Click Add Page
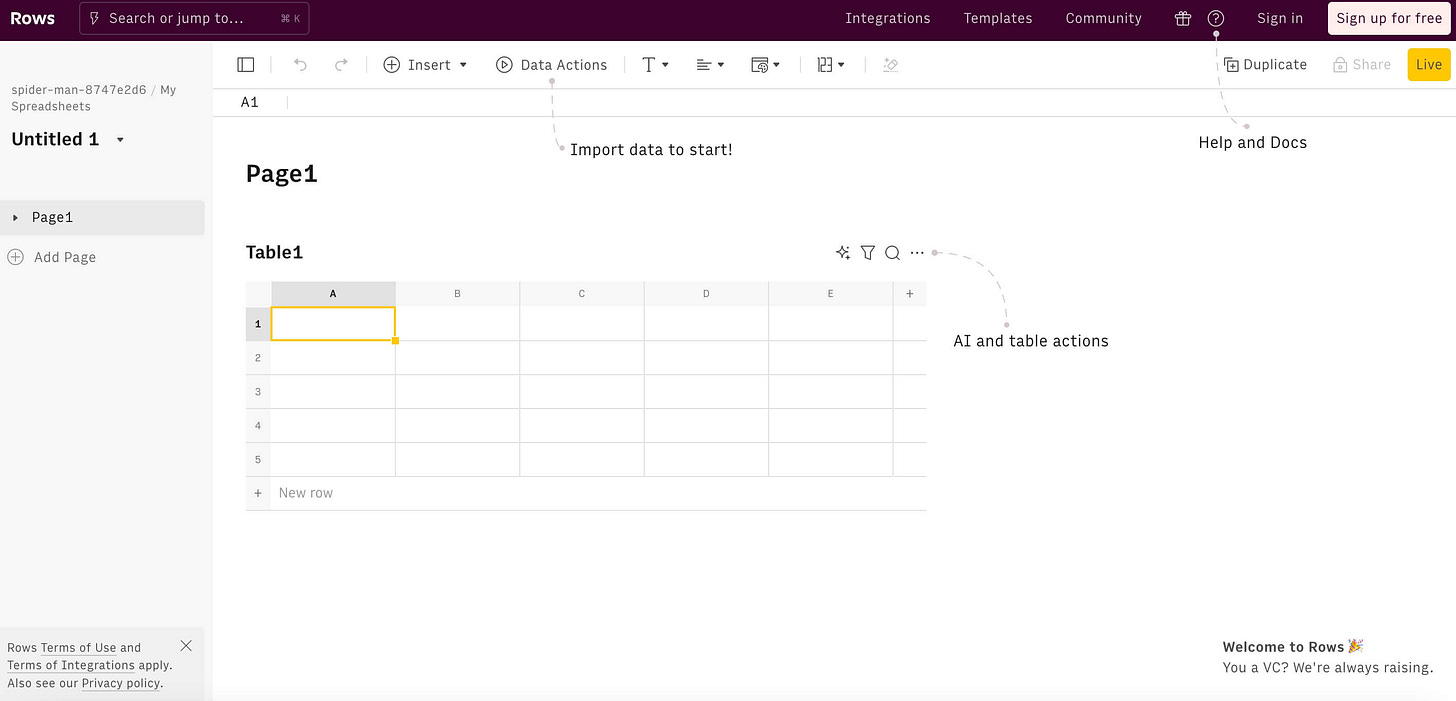Screen dimensions: 1456x701 52,257
